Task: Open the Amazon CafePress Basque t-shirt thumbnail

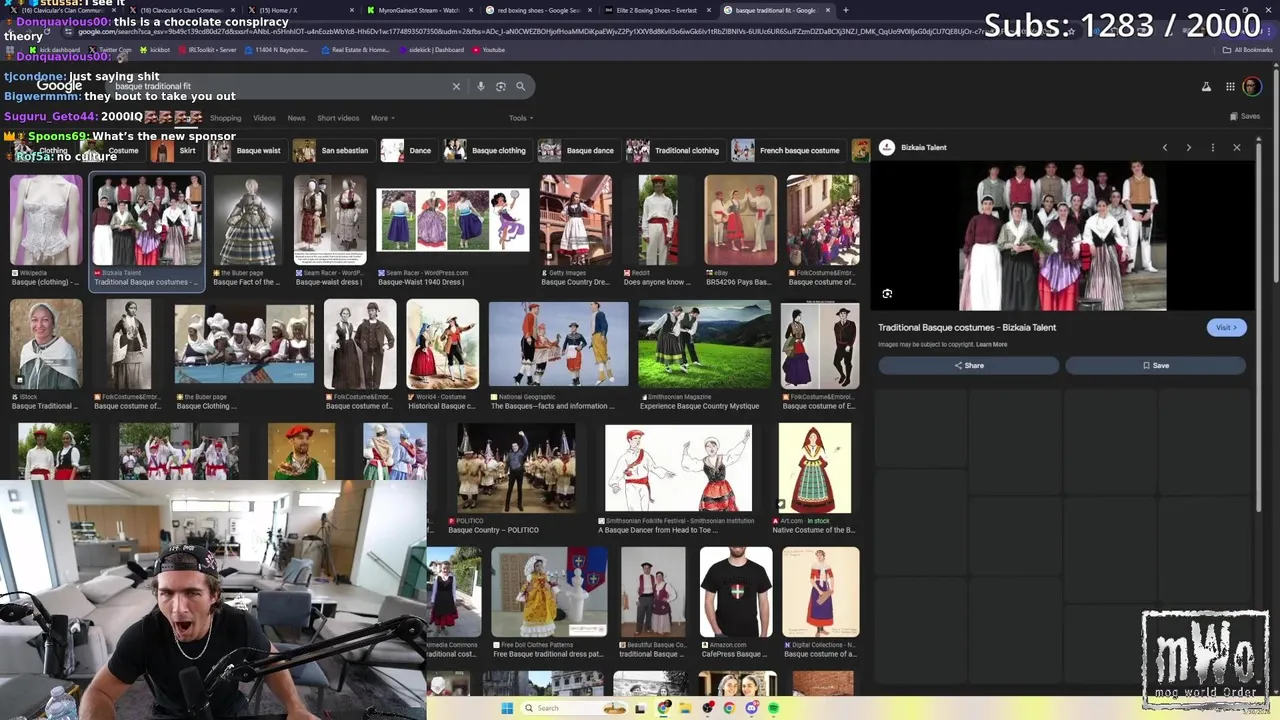Action: coord(736,592)
